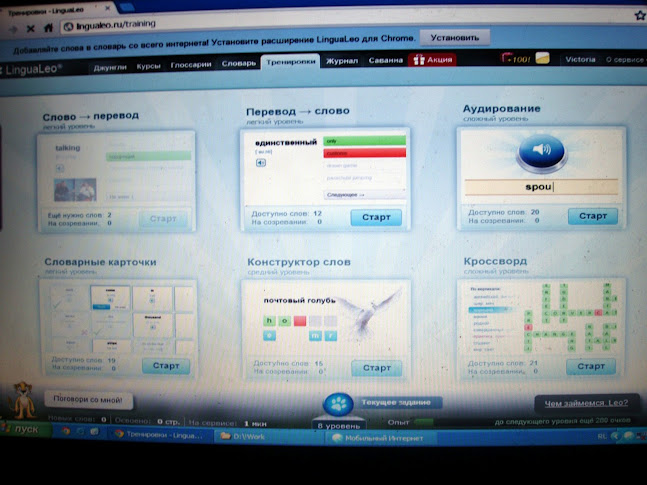Click the Поговори со мной! bubble
Screen dimensions: 647x485
pos(88,400)
